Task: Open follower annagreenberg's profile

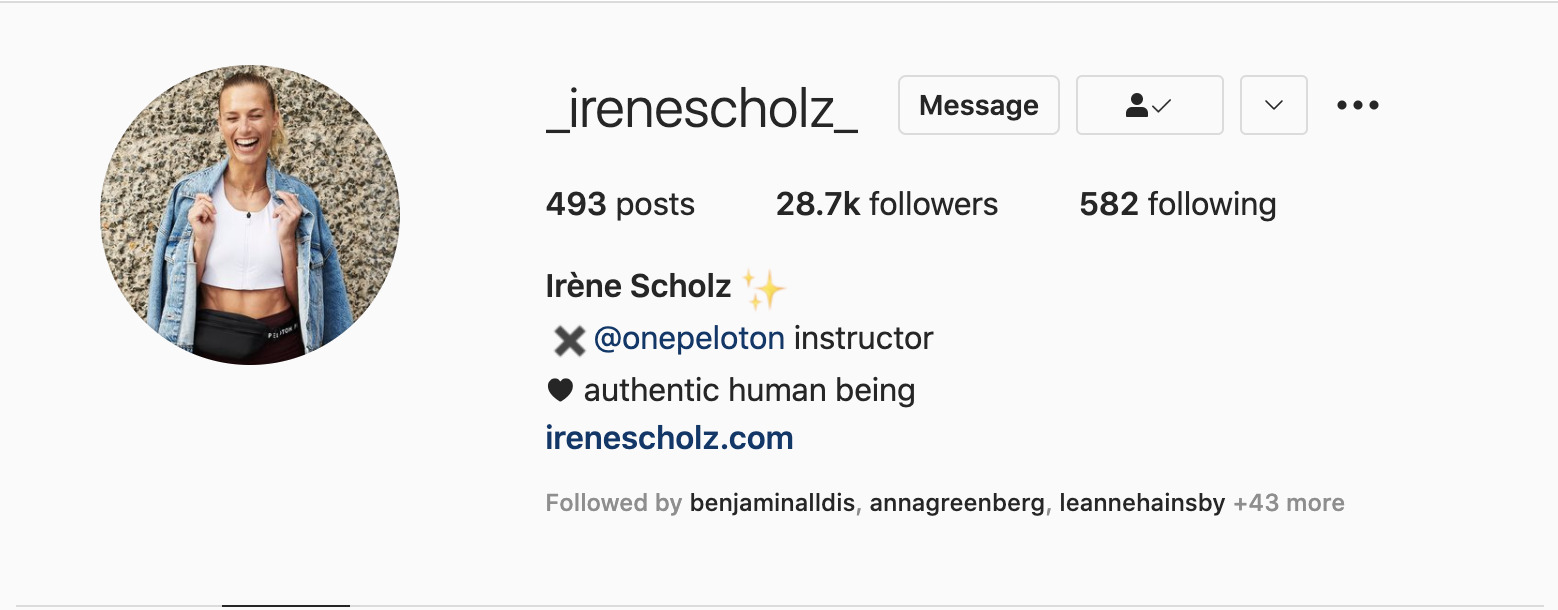Action: [957, 503]
